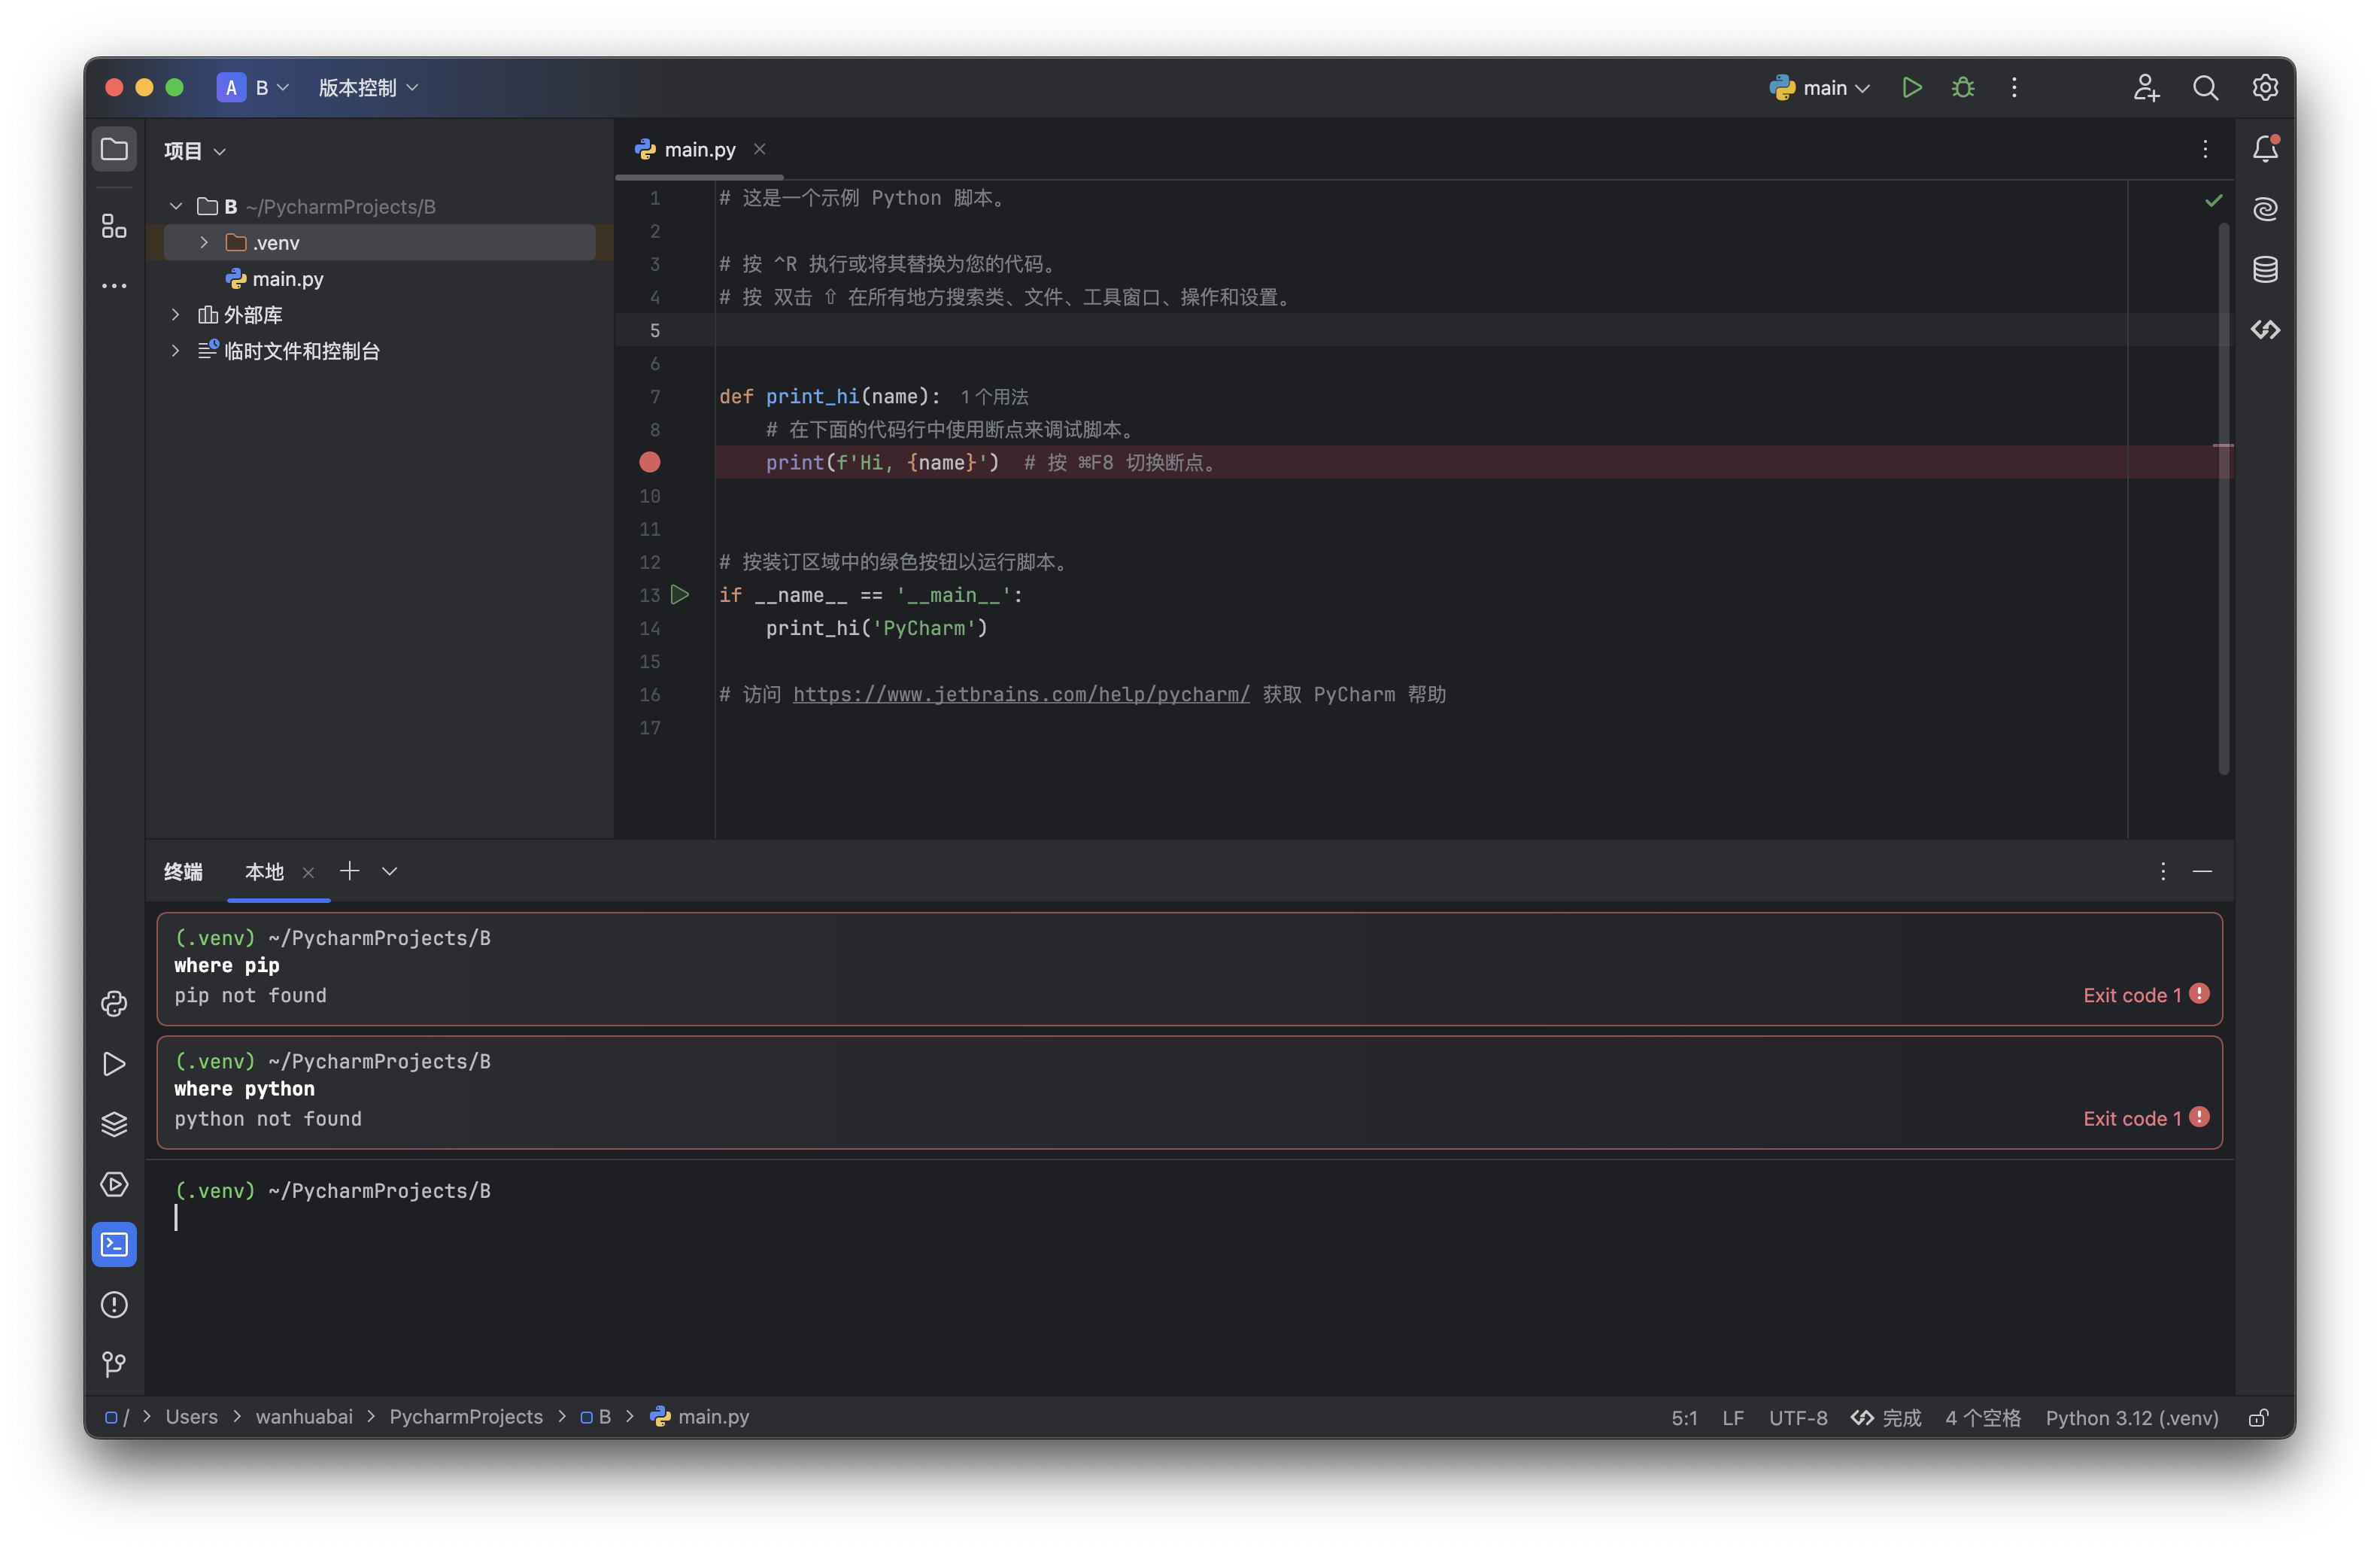This screenshot has height=1550, width=2380.
Task: Open the Python Packages tool window
Action: coord(114,1124)
